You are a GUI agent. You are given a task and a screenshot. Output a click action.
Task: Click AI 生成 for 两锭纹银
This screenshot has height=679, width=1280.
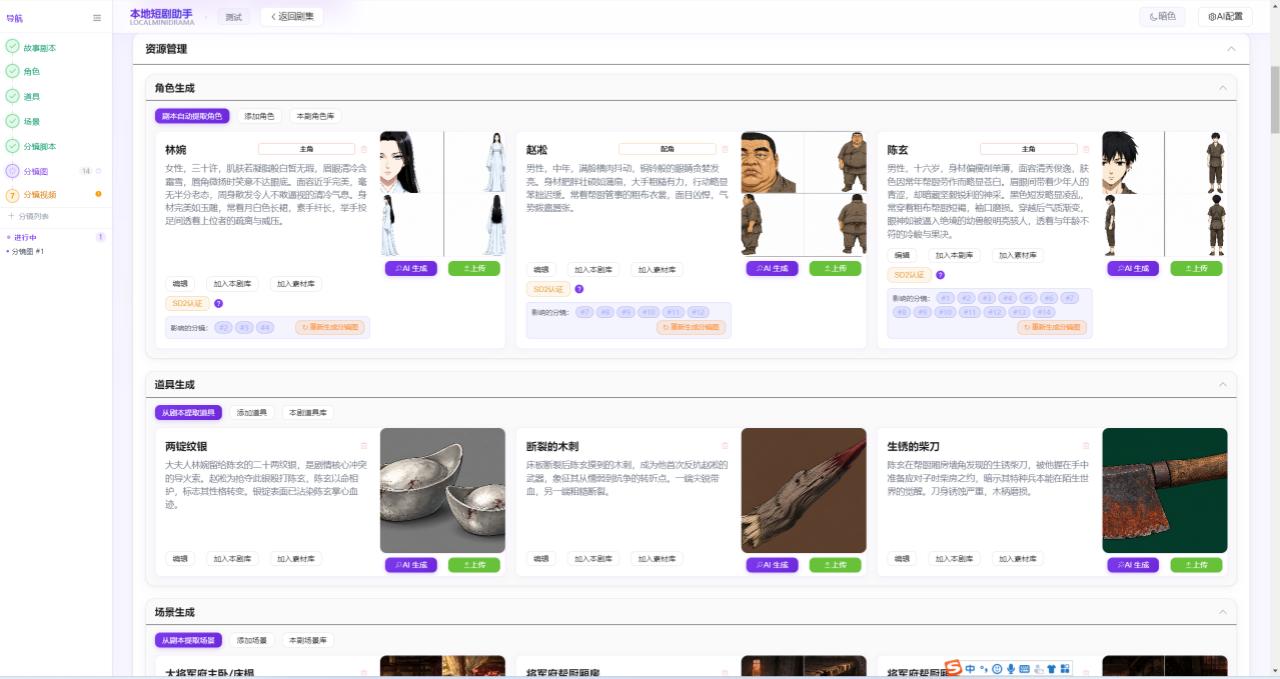(411, 565)
